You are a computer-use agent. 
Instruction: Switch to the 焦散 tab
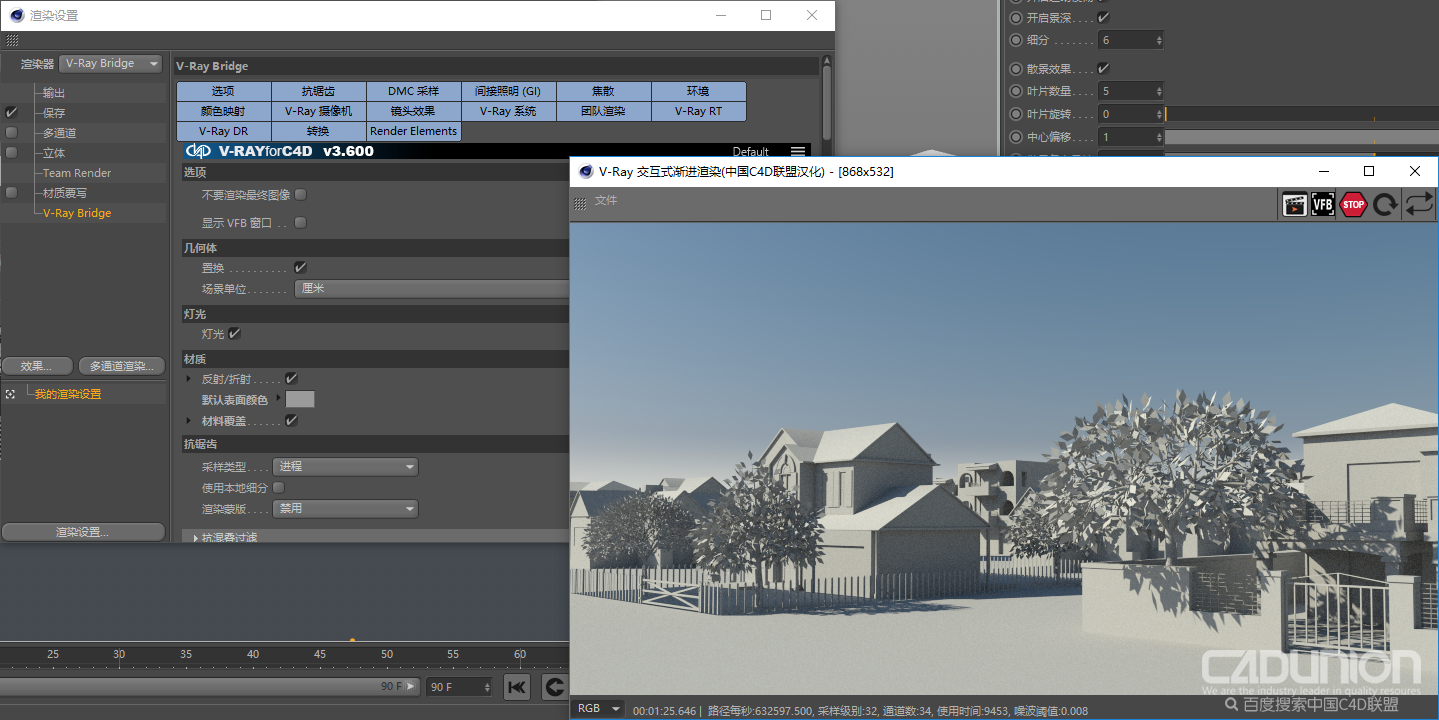point(603,91)
